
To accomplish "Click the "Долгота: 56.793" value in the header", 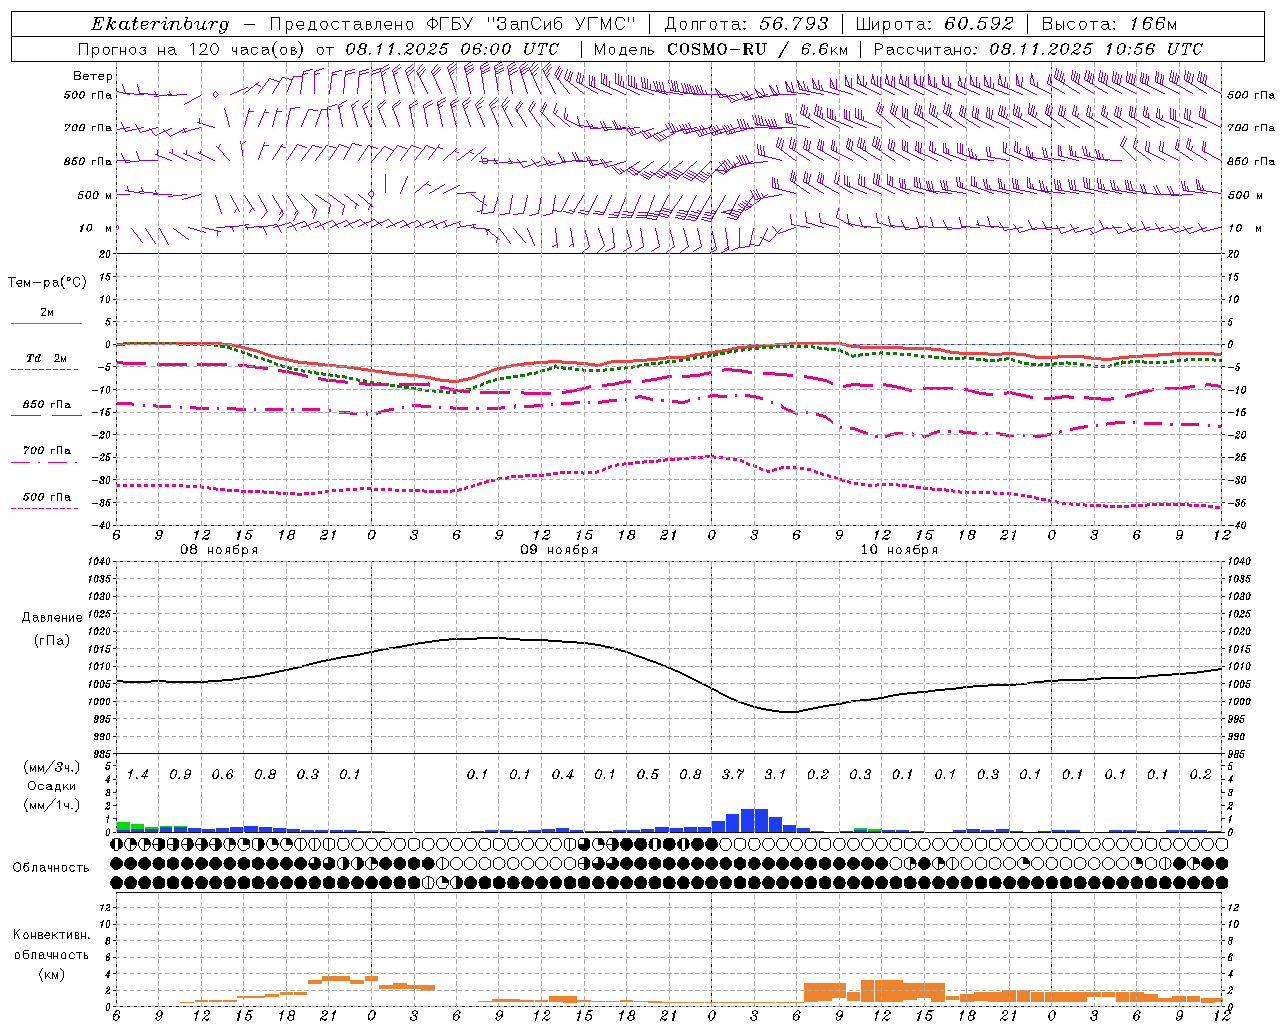I will tap(746, 24).
